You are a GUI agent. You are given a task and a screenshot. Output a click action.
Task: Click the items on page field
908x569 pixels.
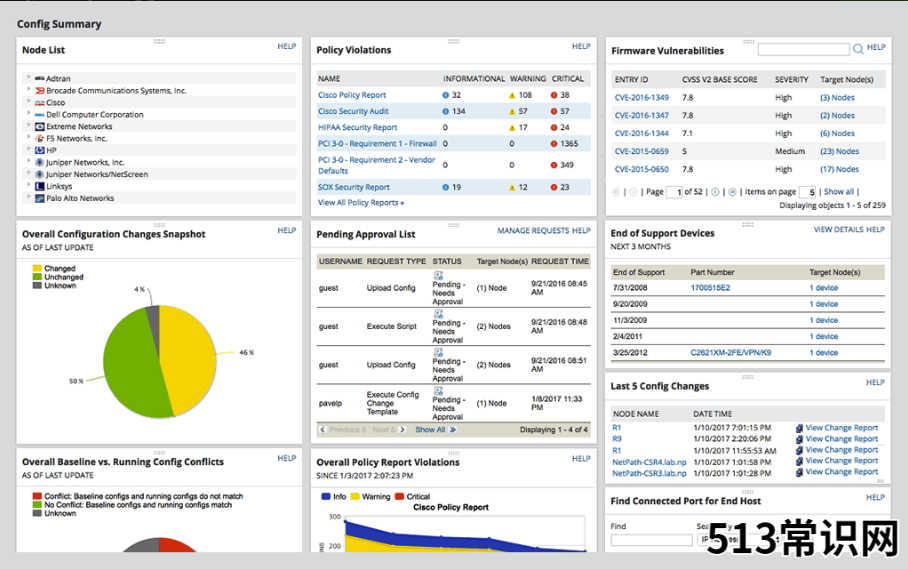pyautogui.click(x=807, y=192)
